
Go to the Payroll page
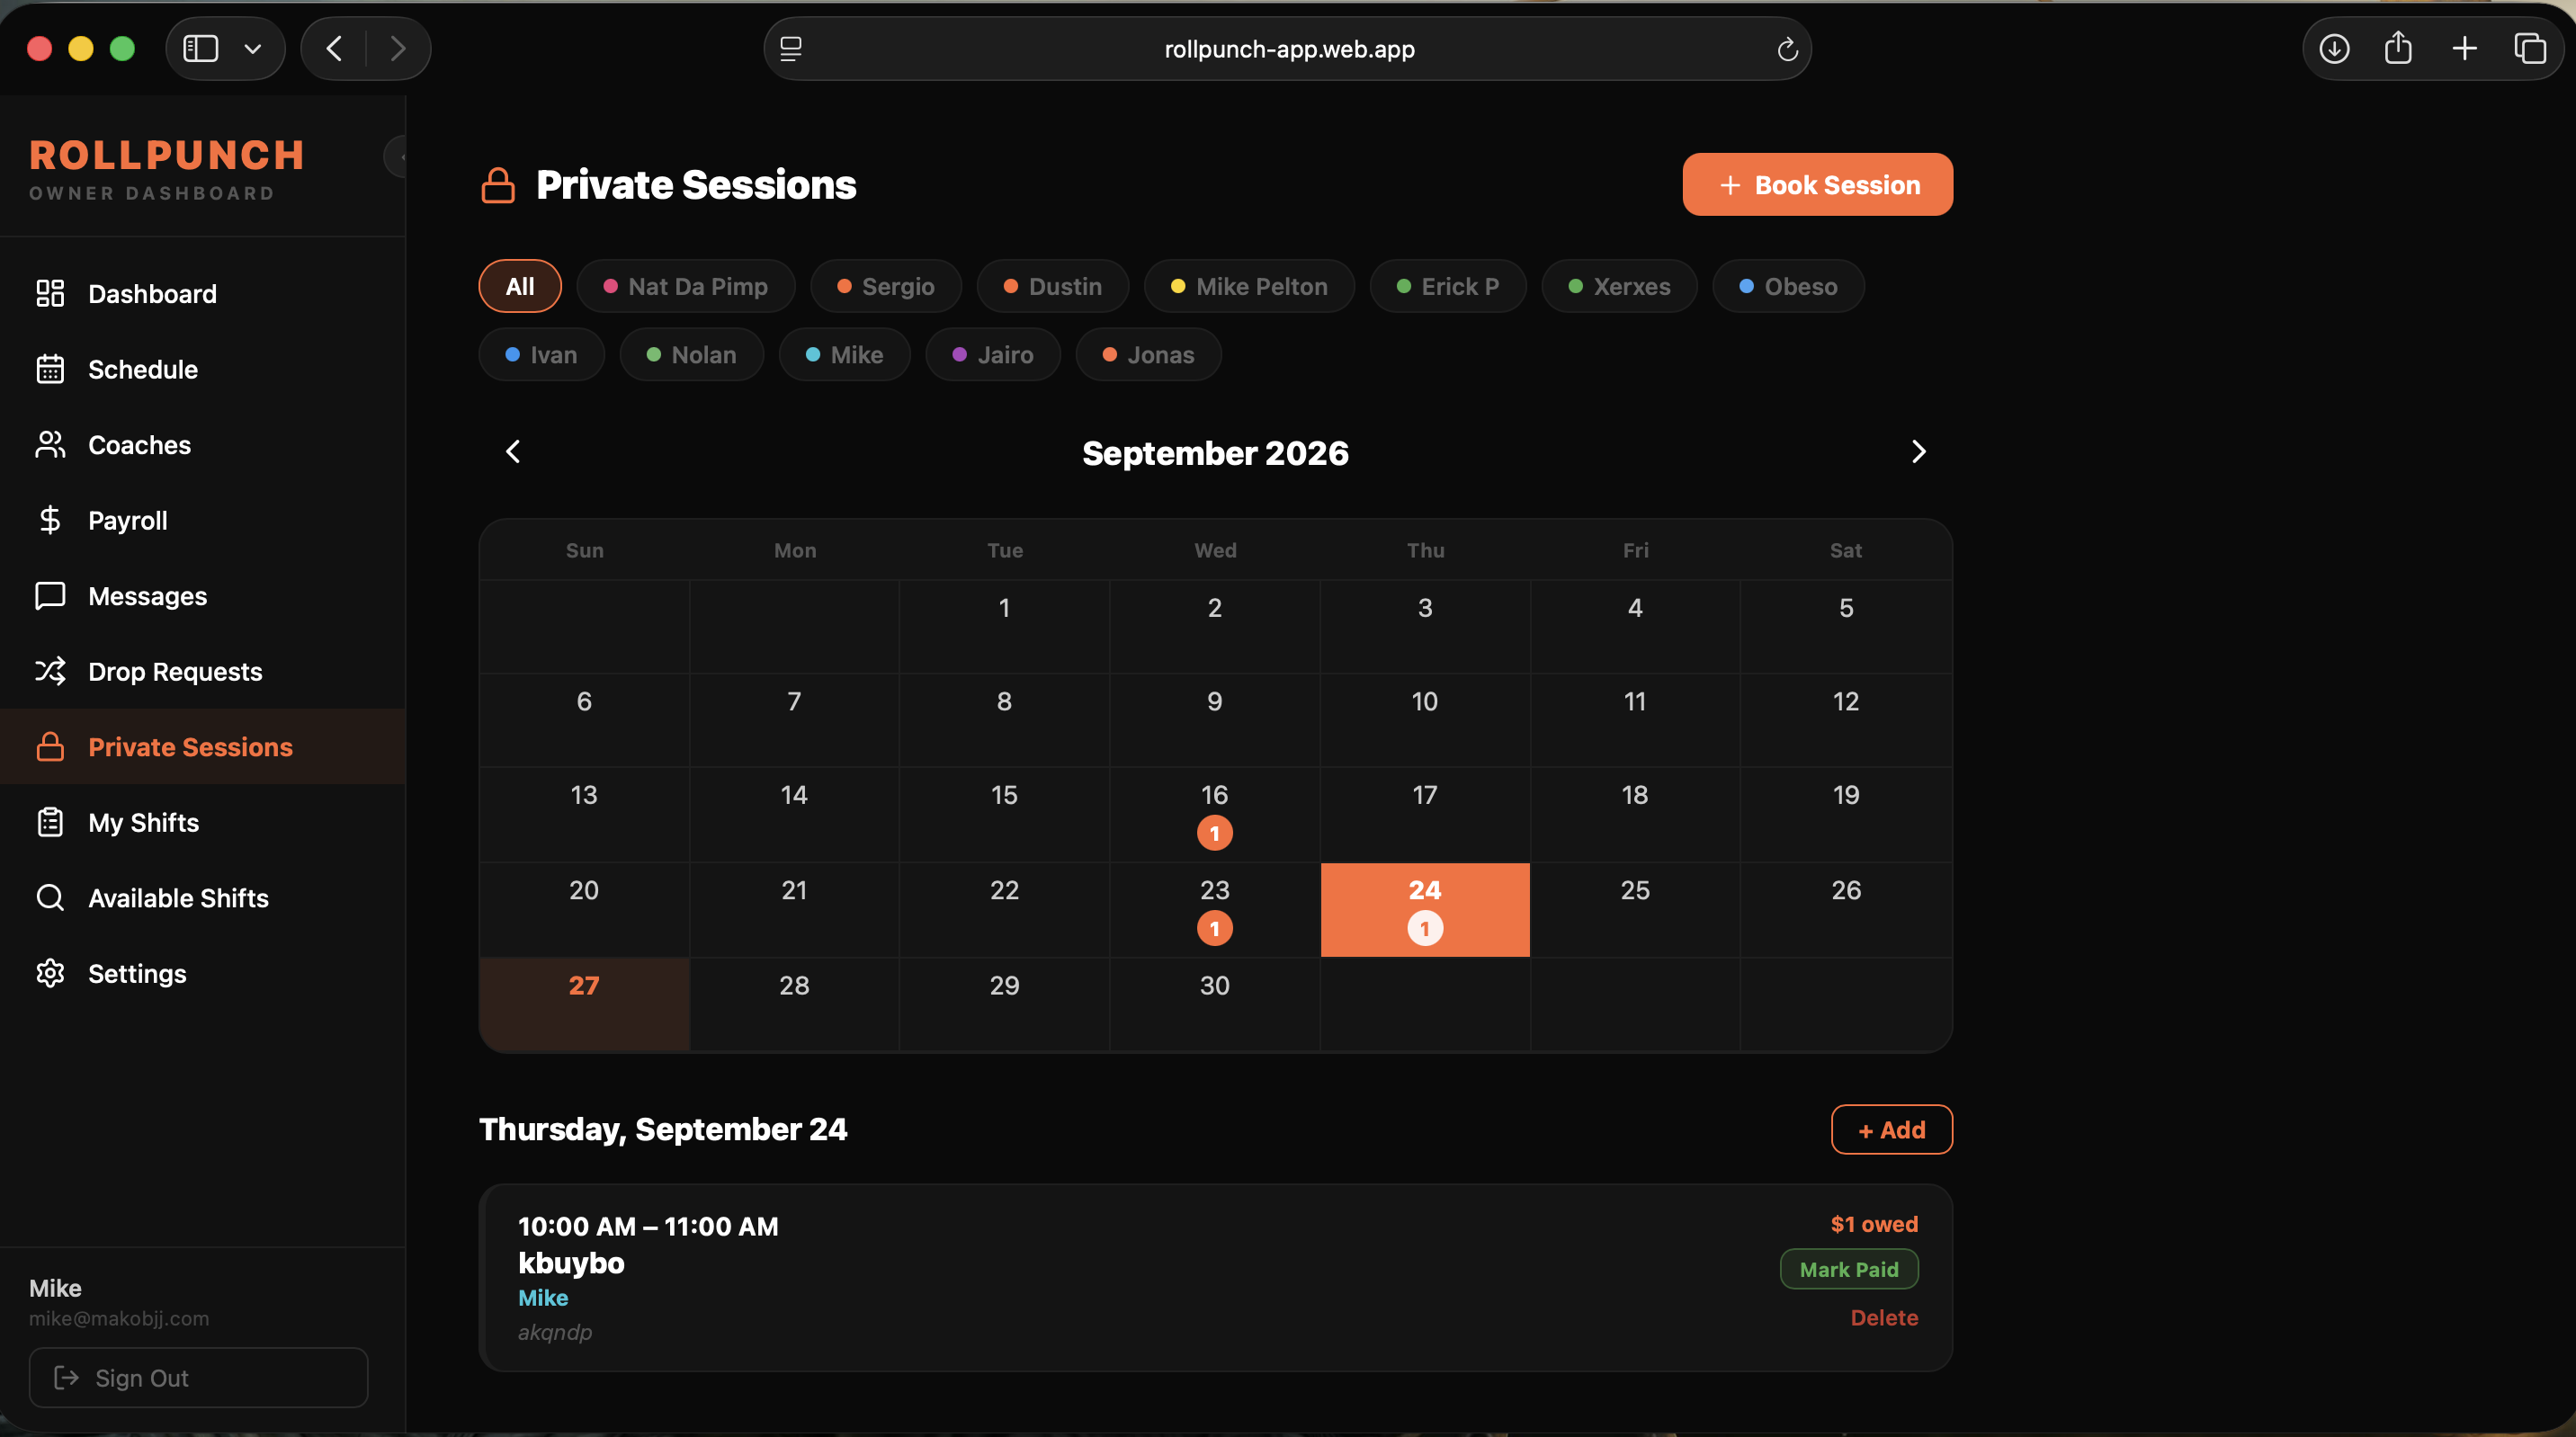coord(203,520)
